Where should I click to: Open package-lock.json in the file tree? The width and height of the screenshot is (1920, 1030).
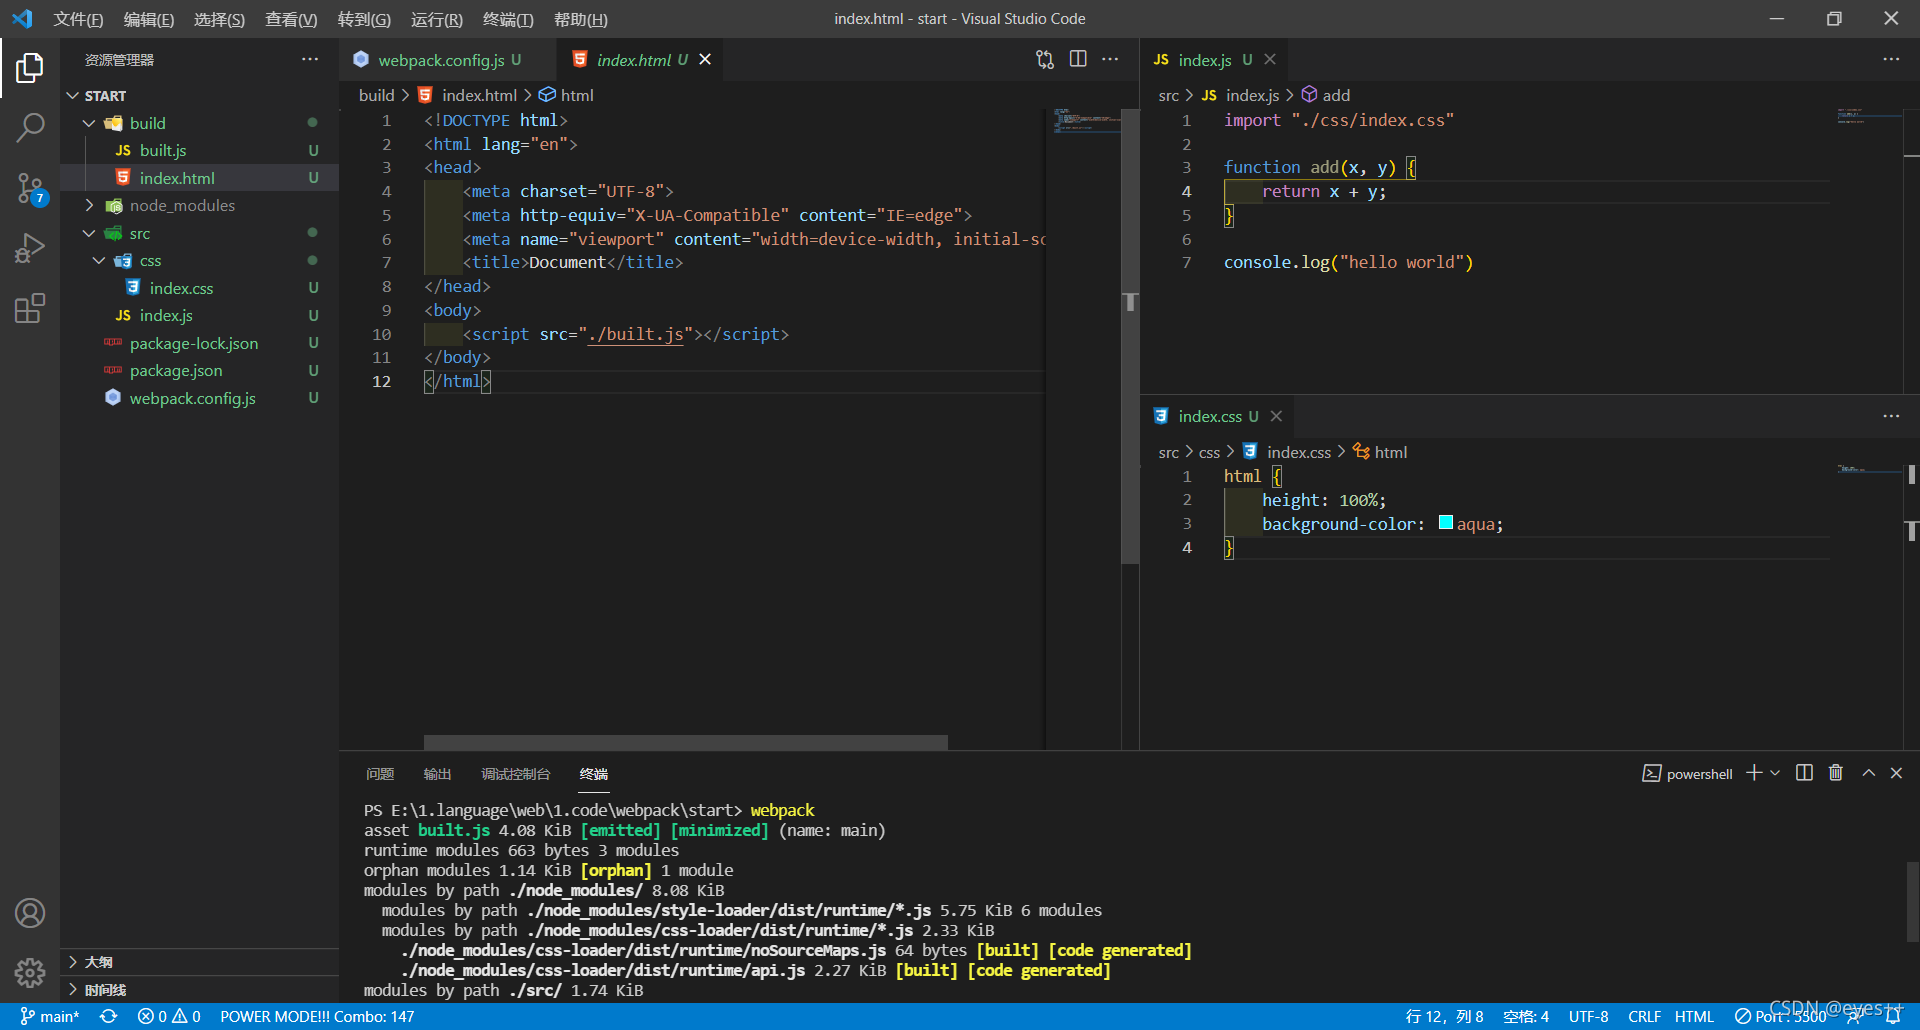pyautogui.click(x=199, y=343)
